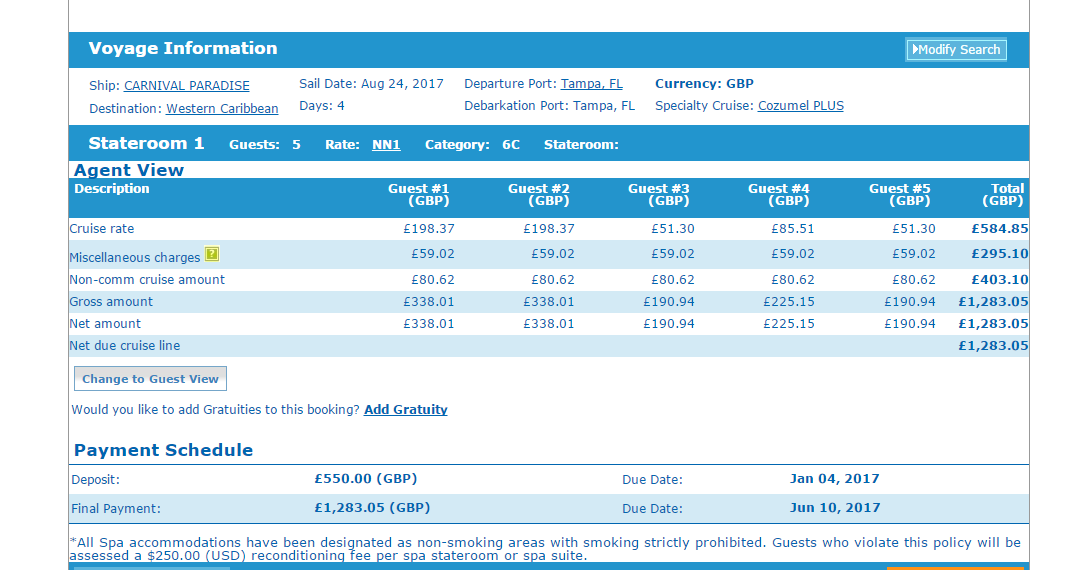Select the Net due cruise line total

[993, 346]
